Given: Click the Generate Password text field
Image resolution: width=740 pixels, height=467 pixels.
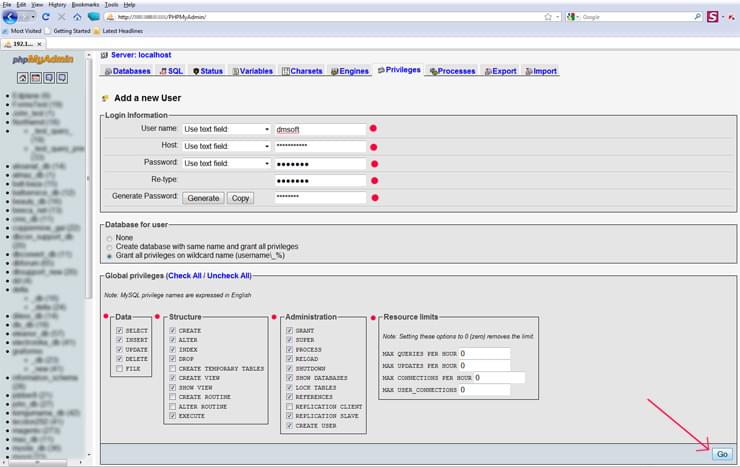Looking at the screenshot, I should [x=320, y=197].
